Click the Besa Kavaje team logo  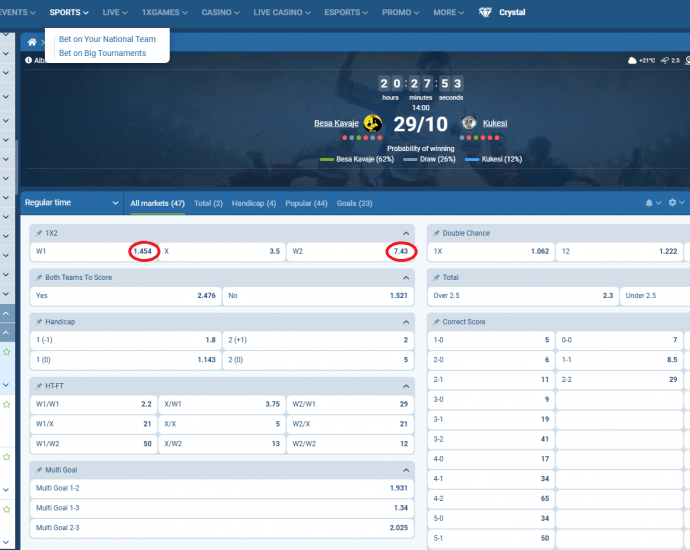[x=373, y=123]
